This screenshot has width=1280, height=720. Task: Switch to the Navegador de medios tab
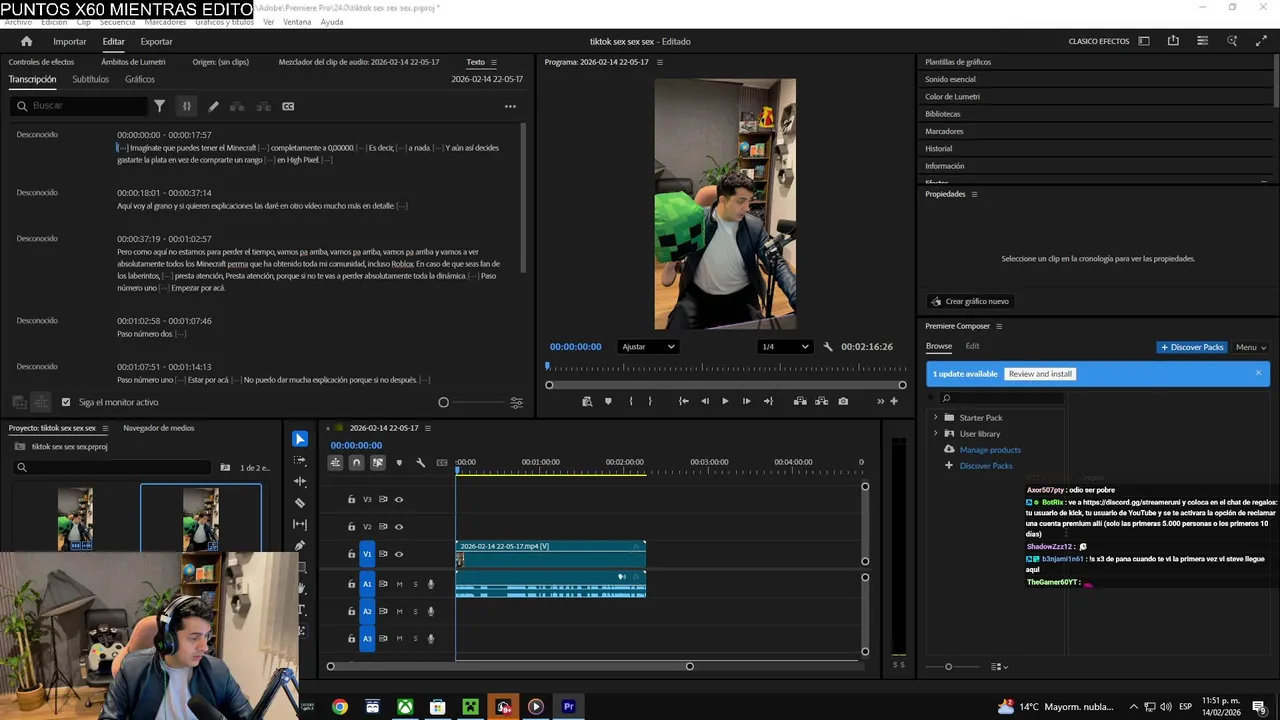click(x=159, y=428)
